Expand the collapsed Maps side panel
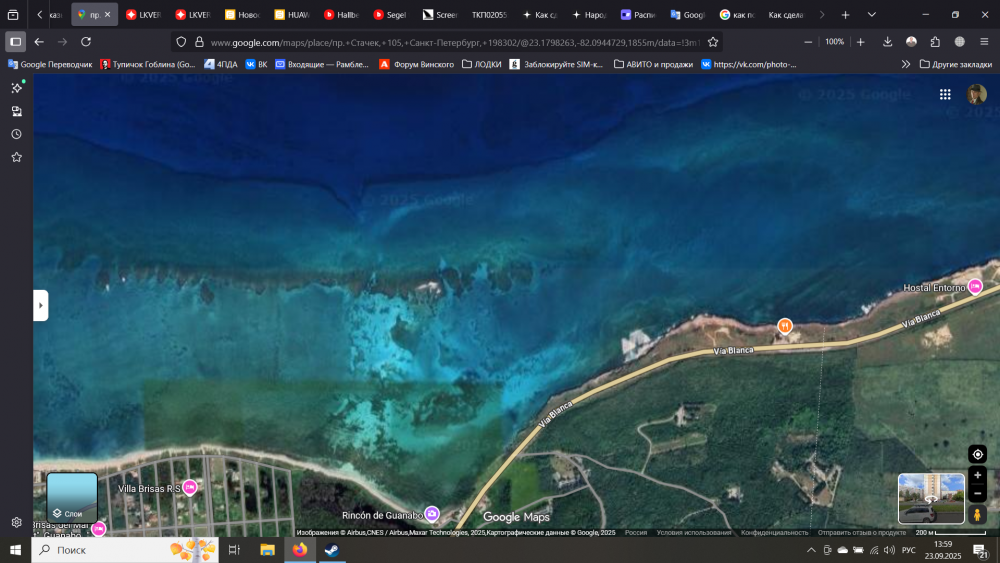 pyautogui.click(x=40, y=305)
